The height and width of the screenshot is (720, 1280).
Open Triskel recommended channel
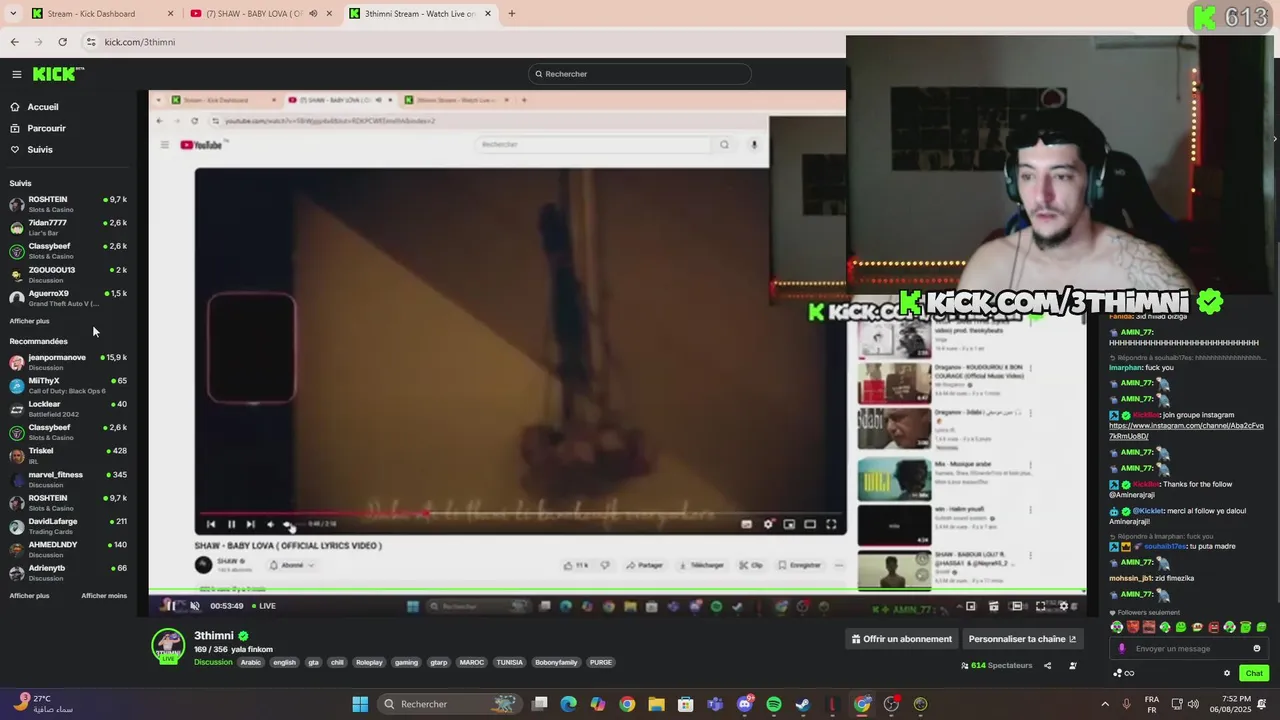pyautogui.click(x=68, y=455)
